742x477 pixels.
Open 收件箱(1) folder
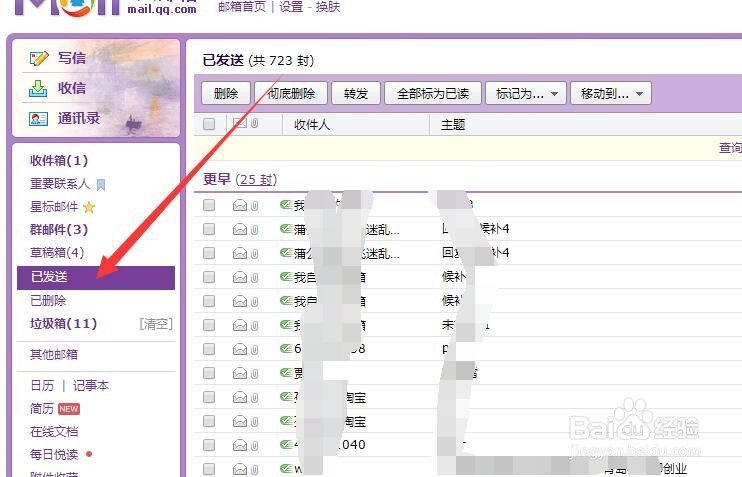click(59, 160)
